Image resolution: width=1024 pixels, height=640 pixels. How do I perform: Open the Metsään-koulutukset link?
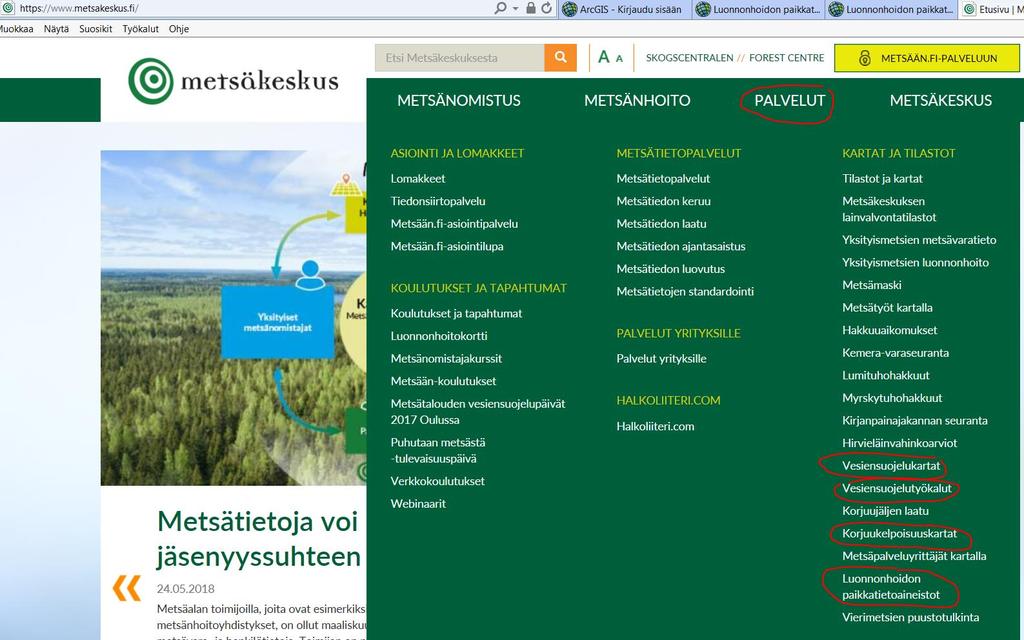pos(443,381)
